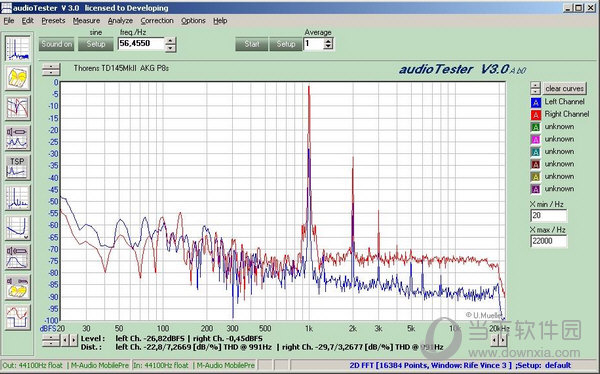Click the X max / Hz field
The height and width of the screenshot is (374, 600).
click(548, 241)
